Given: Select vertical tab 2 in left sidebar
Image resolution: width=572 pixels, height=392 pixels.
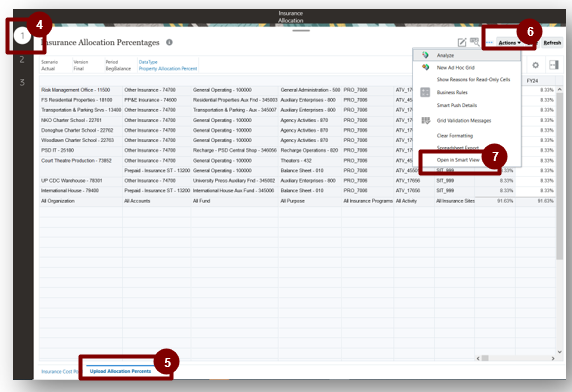Looking at the screenshot, I should point(22,59).
